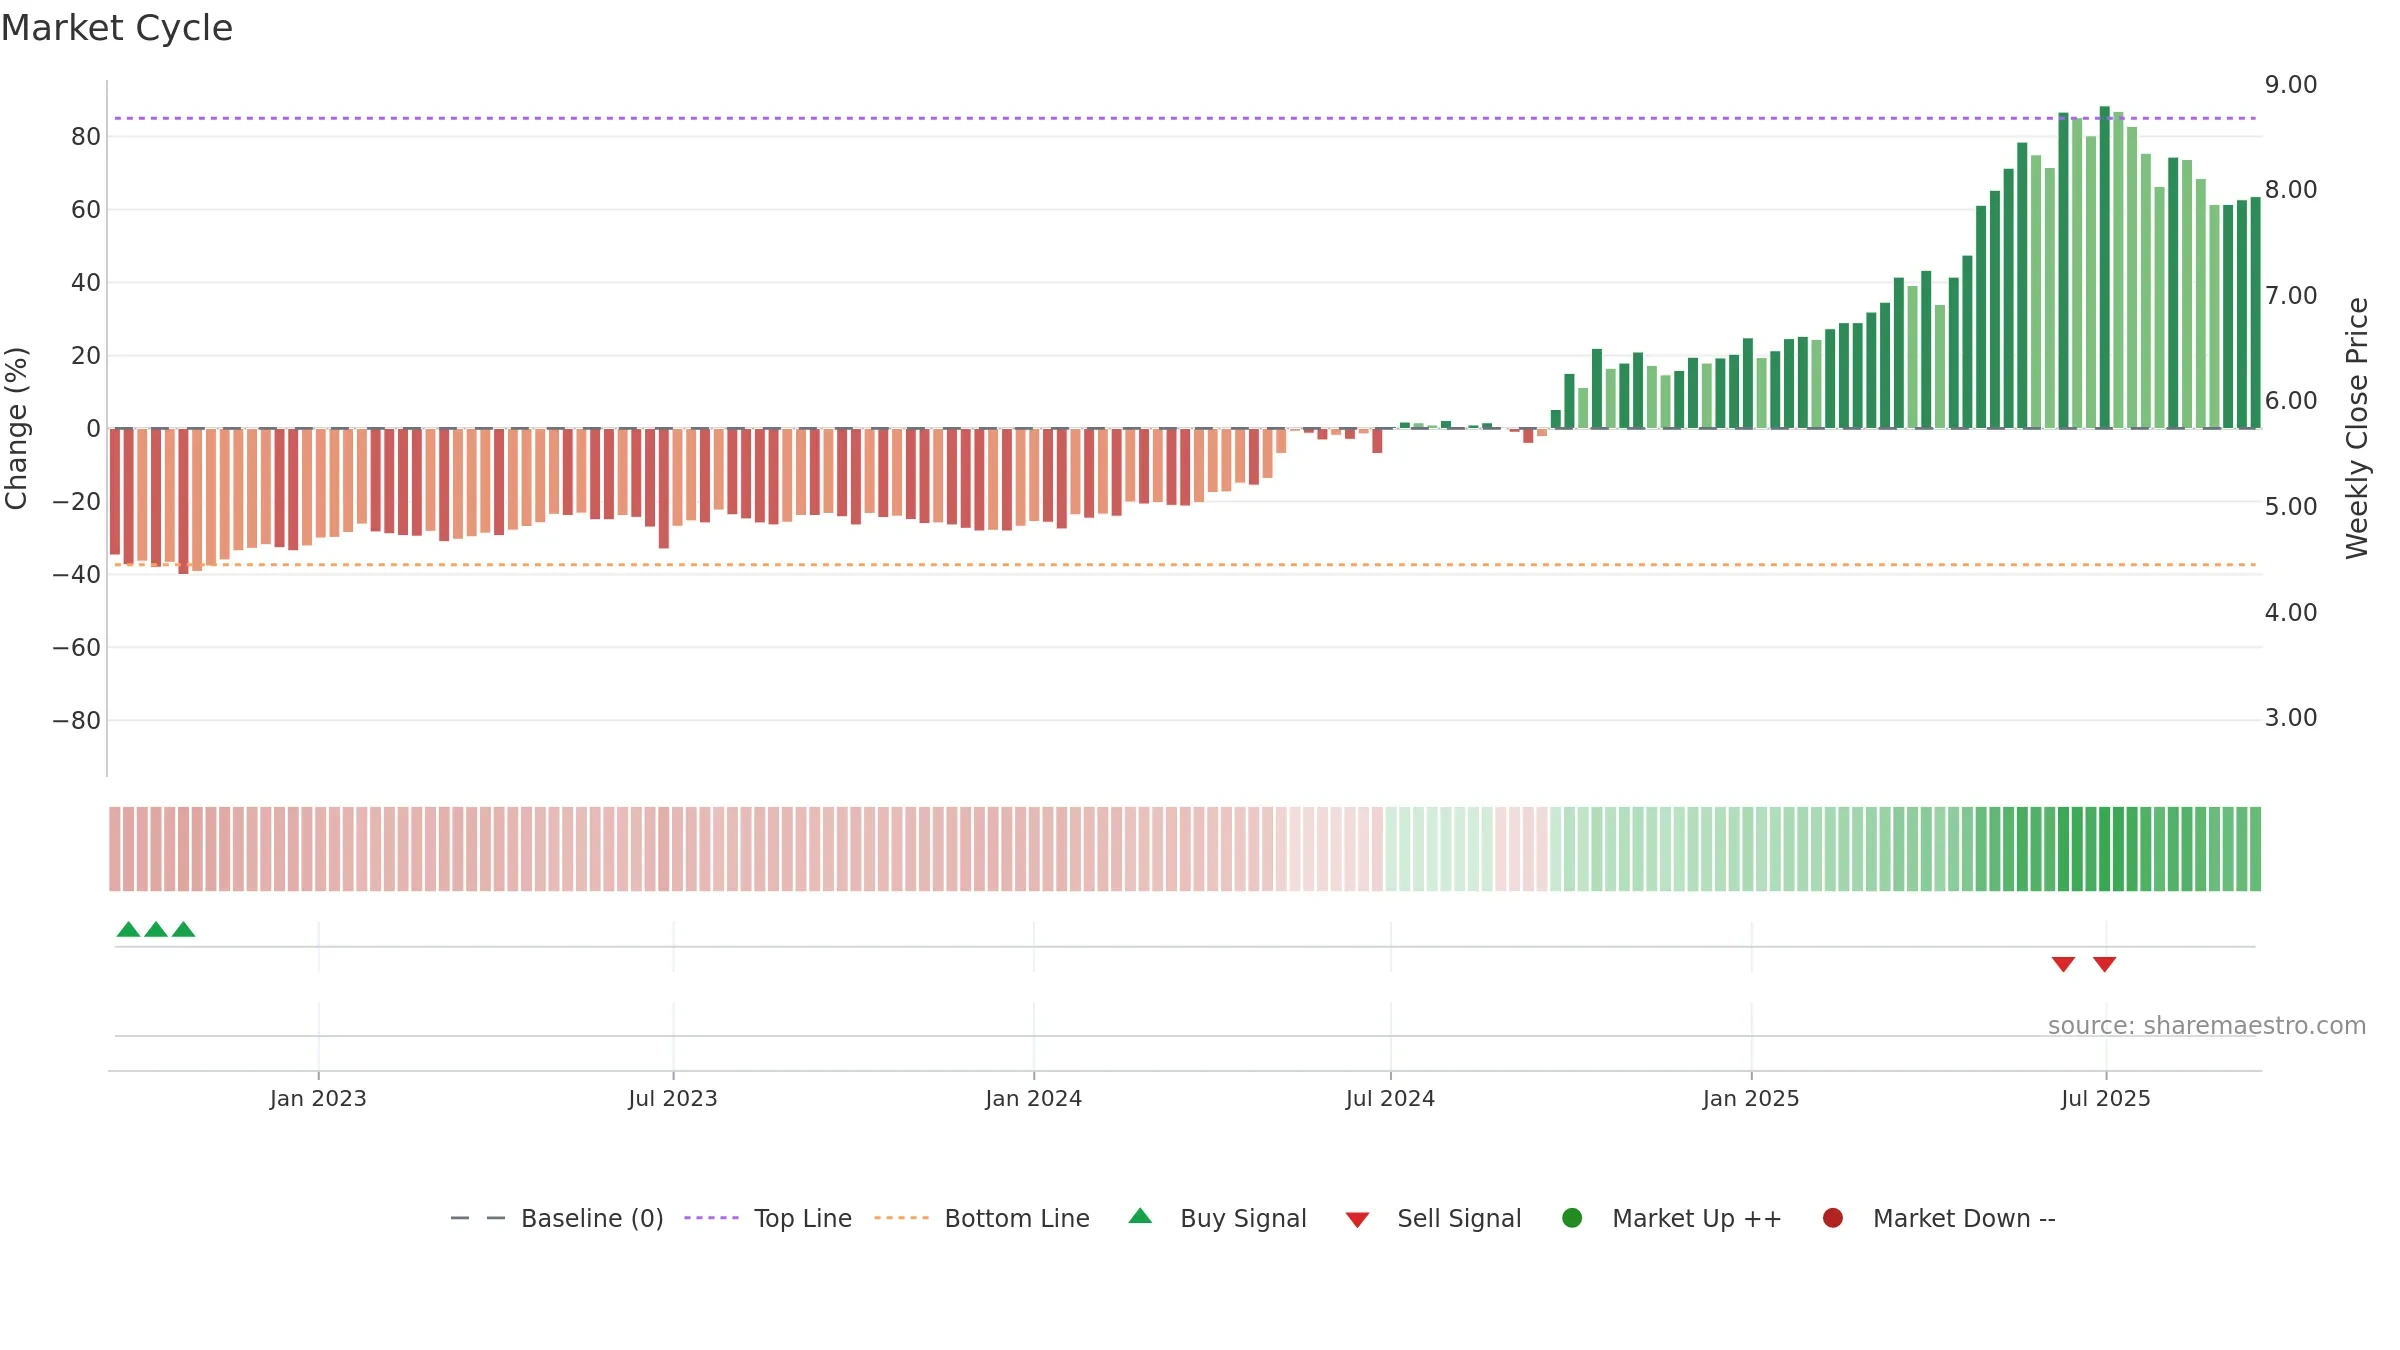This screenshot has height=1350, width=2400.
Task: Click the first red sell signal marker
Action: (x=2063, y=964)
